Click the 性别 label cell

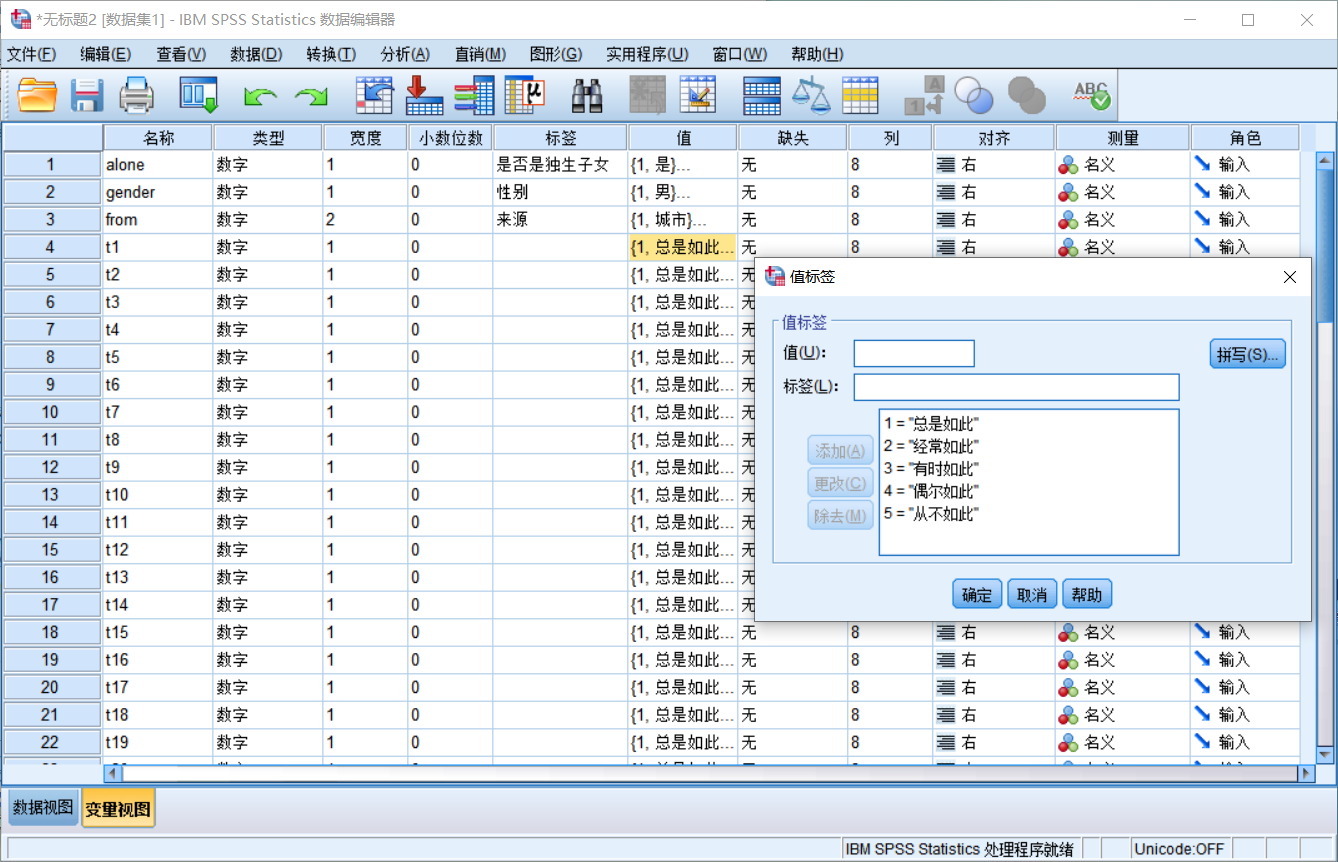coord(560,192)
